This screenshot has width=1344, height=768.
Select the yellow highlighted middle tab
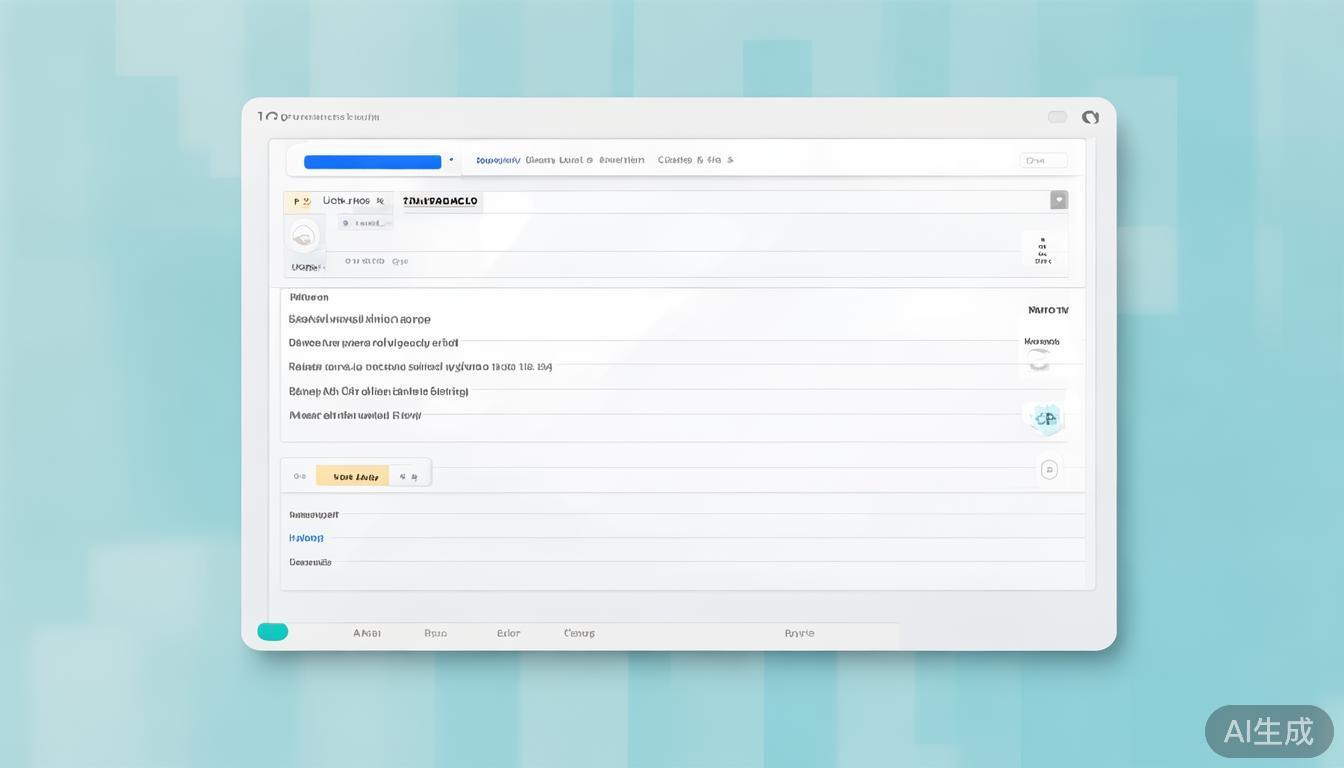[354, 477]
